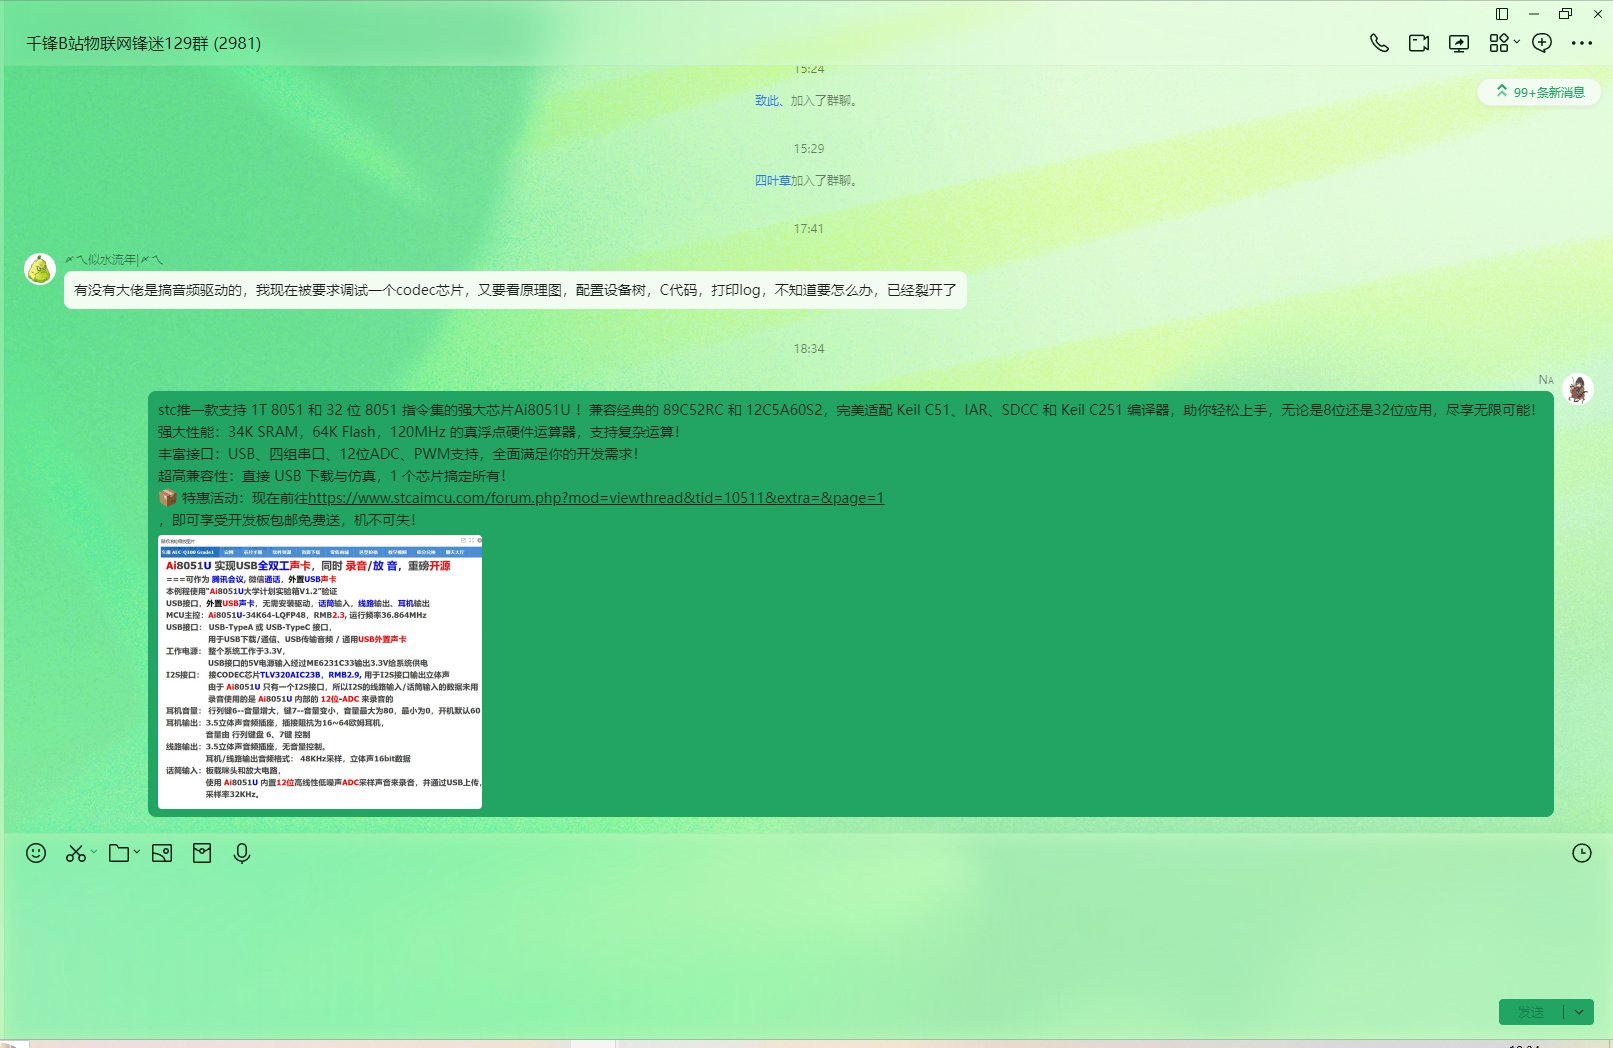Click the avatar next to the green message
The height and width of the screenshot is (1048, 1613).
(x=1578, y=389)
